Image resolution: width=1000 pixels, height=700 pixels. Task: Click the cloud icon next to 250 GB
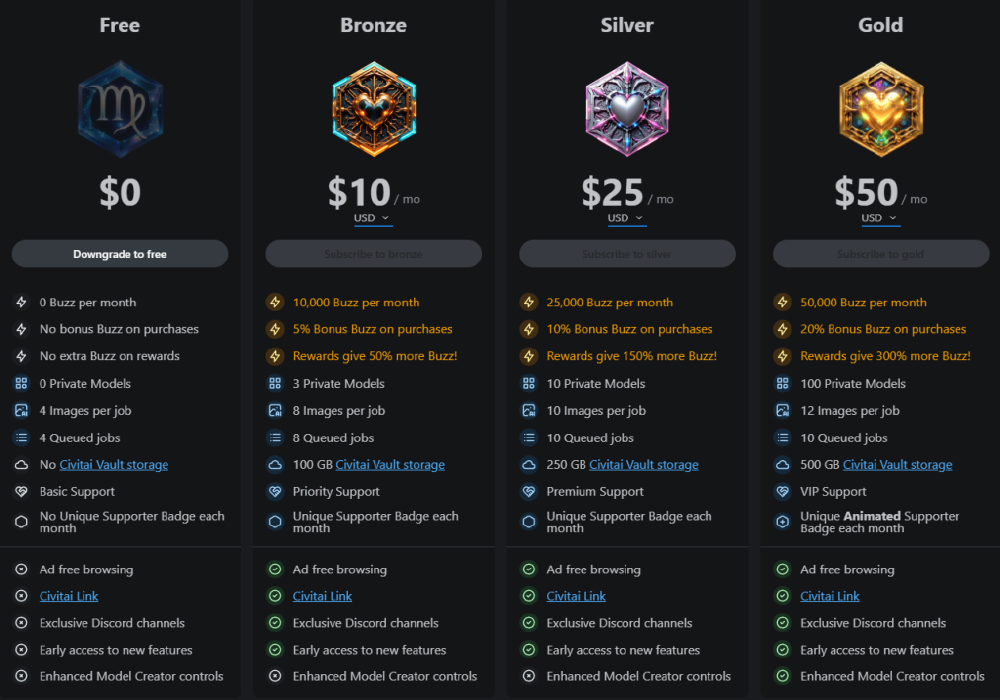click(529, 465)
